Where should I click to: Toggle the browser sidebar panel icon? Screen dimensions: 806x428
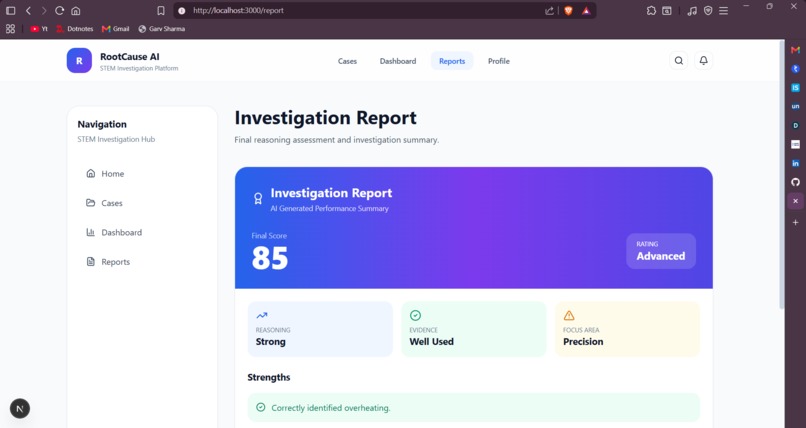[x=10, y=10]
